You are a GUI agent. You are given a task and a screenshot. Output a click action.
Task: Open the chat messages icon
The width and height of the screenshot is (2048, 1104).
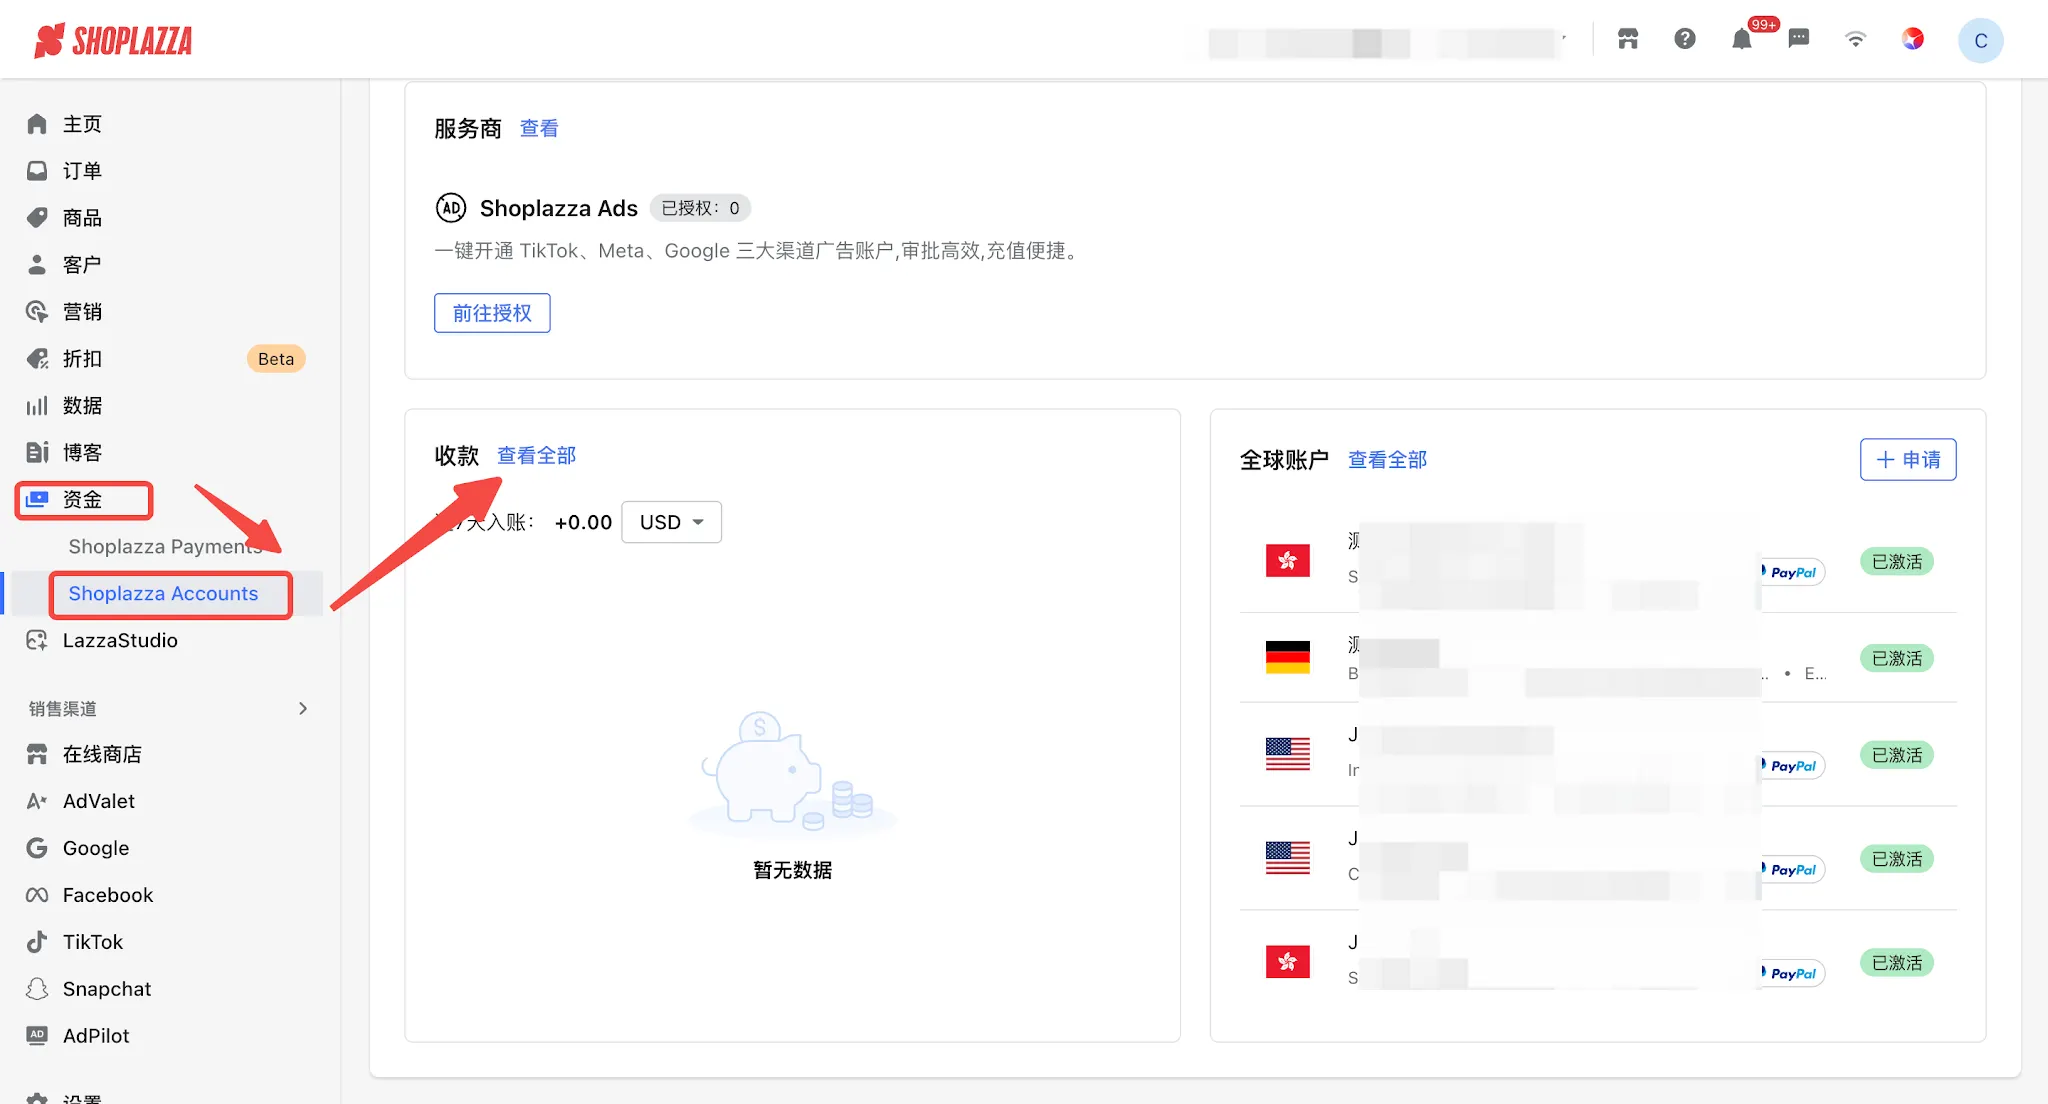coord(1799,39)
